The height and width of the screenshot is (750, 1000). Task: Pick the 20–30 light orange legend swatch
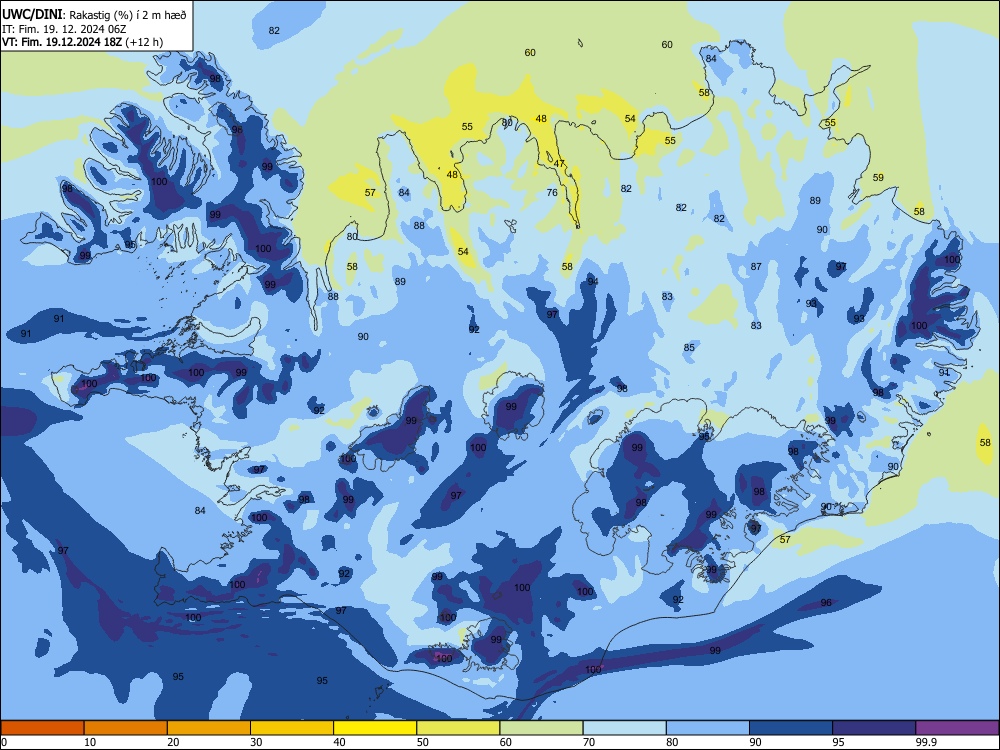209,728
